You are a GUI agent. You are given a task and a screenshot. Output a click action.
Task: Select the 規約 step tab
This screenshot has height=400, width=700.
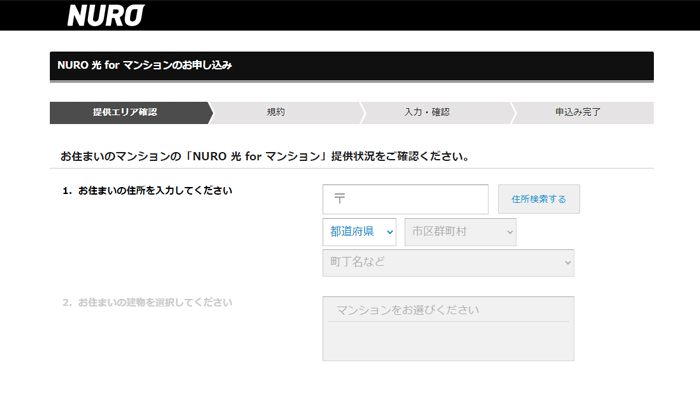[x=286, y=112]
